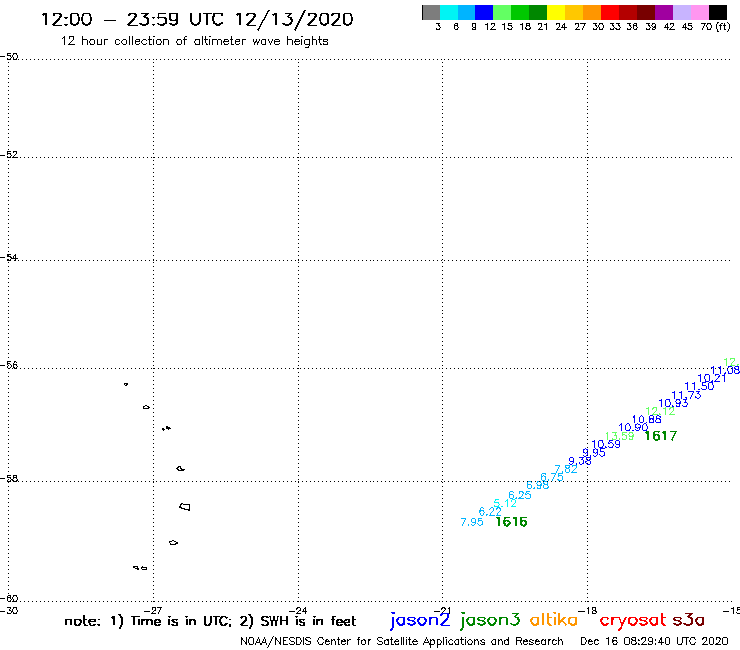Click the timestamp 'Dec 16 08:29:40 UTC 2020'

[654, 642]
